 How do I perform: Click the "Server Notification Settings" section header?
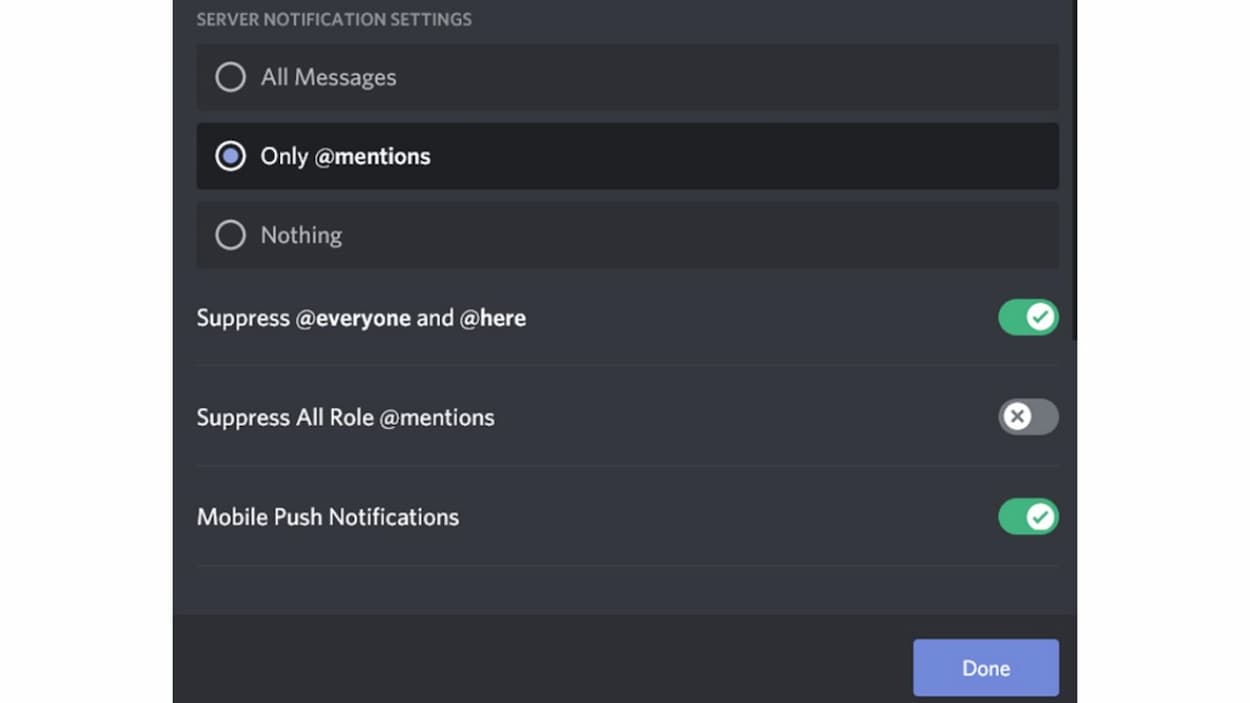point(334,19)
